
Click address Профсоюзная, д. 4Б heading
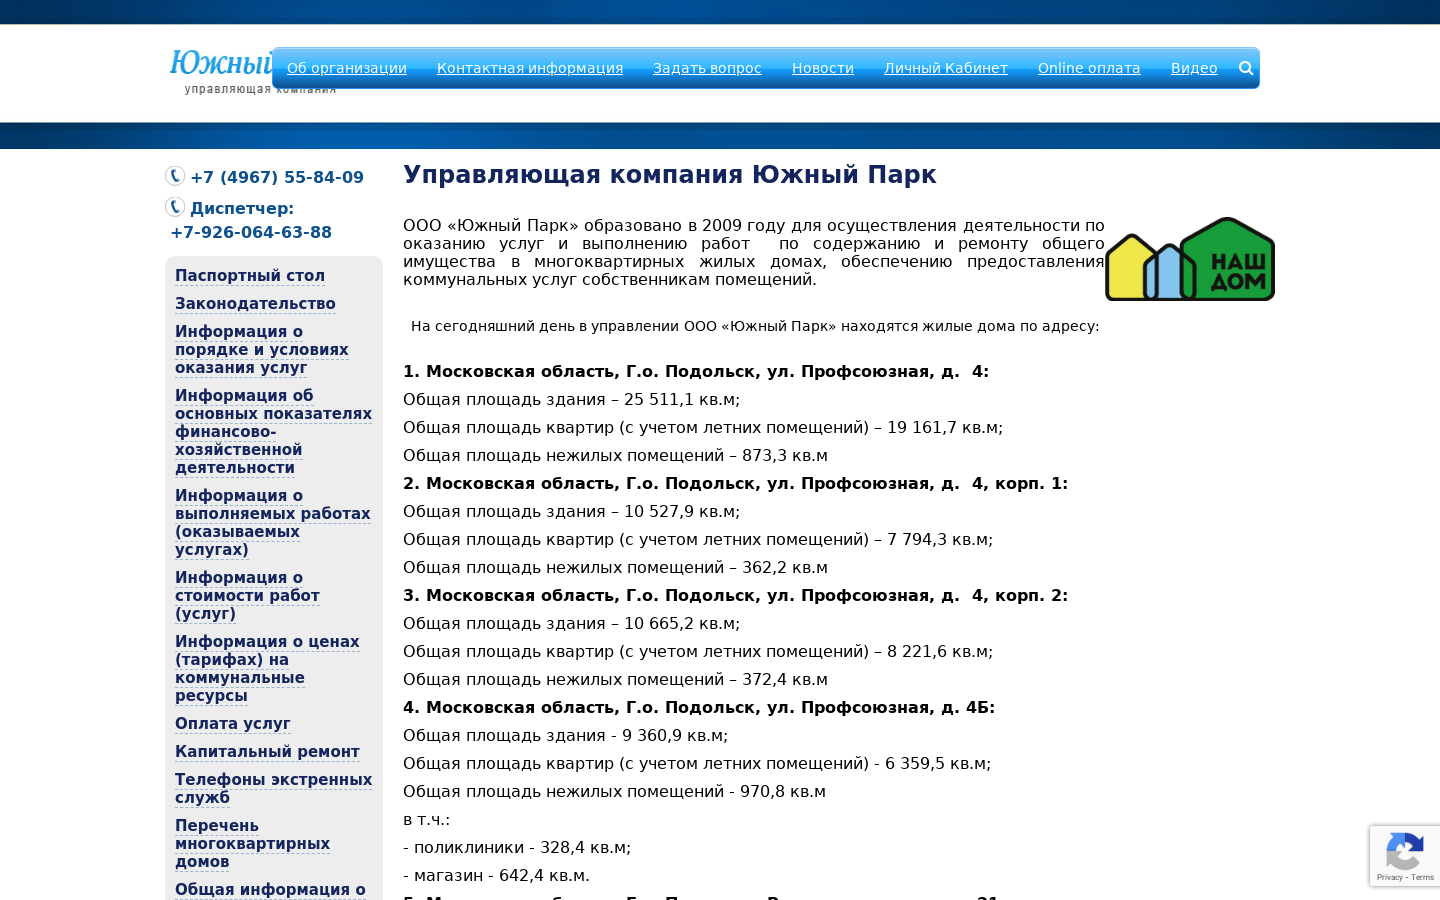(699, 708)
